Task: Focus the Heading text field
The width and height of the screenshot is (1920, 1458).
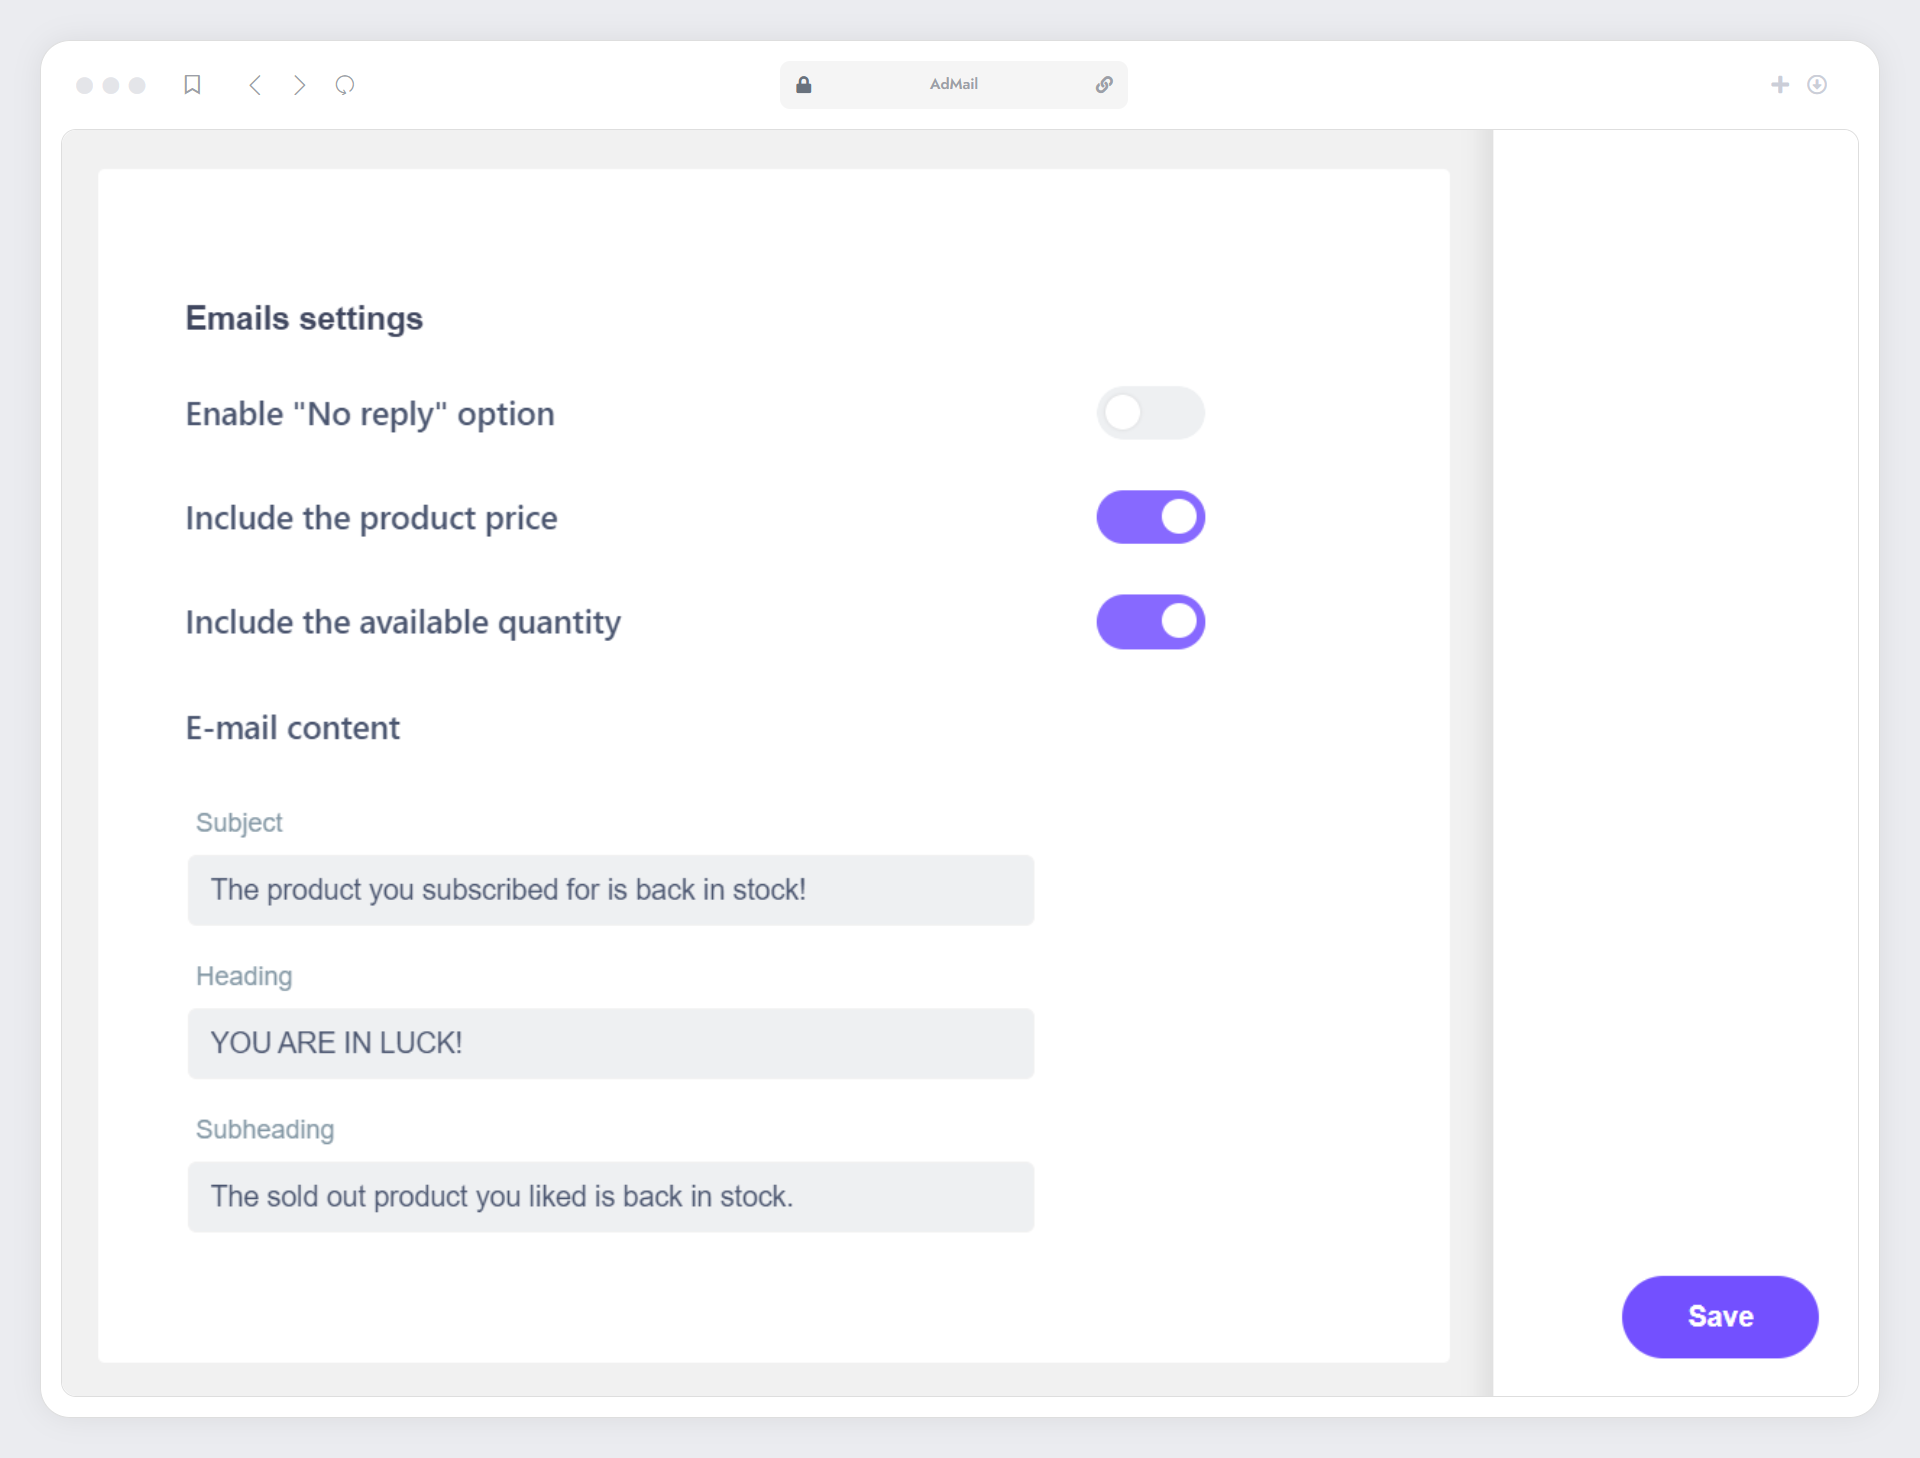Action: pyautogui.click(x=610, y=1043)
